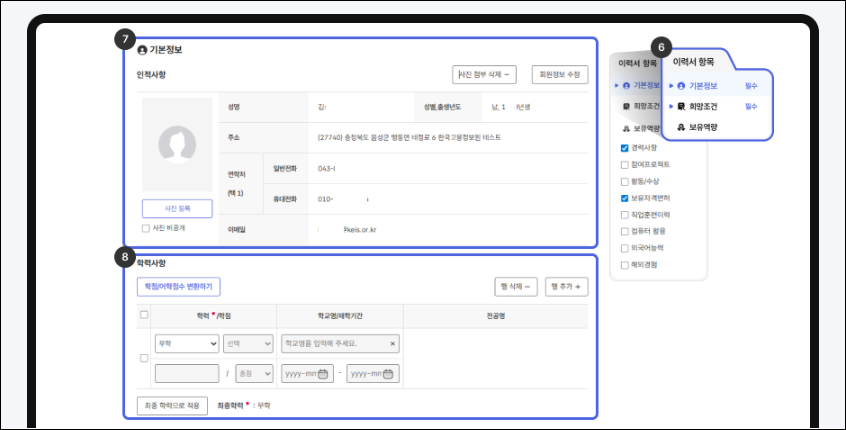Click the 주소 label cell

point(264,138)
